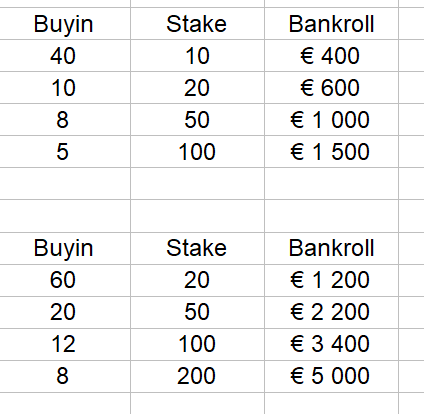Select the first table's Bankroll header cell

(x=331, y=24)
